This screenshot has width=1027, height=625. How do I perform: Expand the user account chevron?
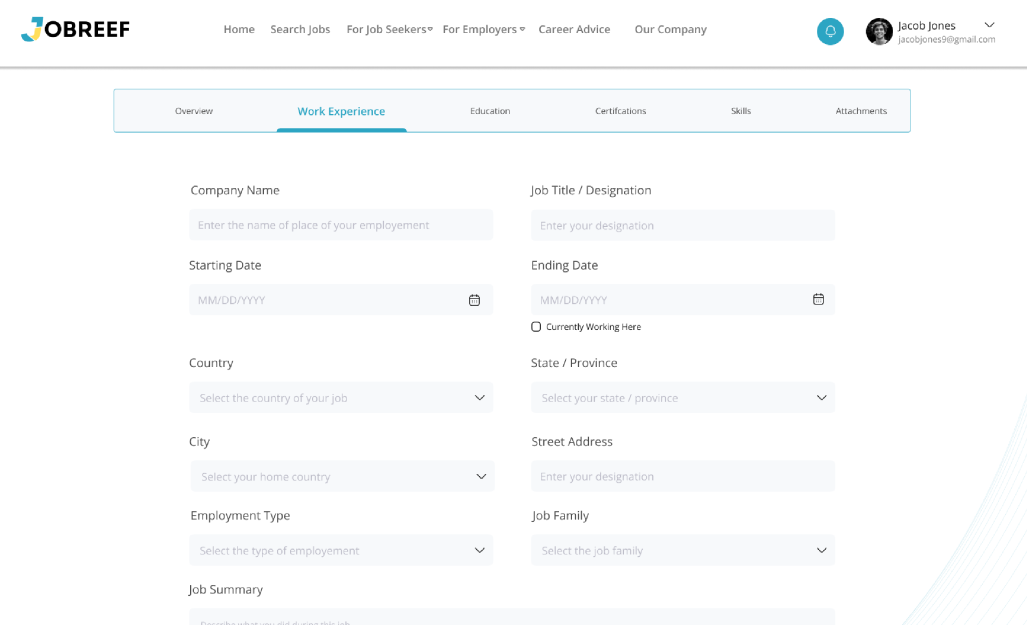pyautogui.click(x=989, y=25)
